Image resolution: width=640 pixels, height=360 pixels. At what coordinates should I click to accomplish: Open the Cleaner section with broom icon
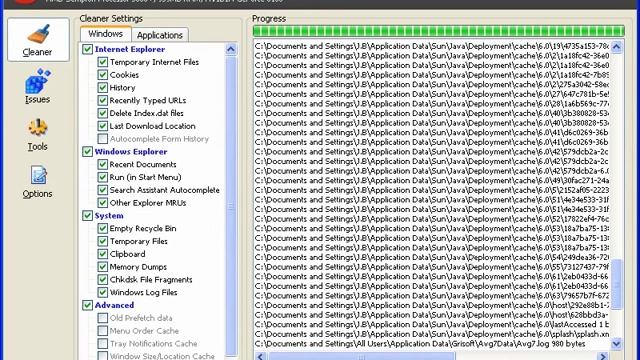38,40
